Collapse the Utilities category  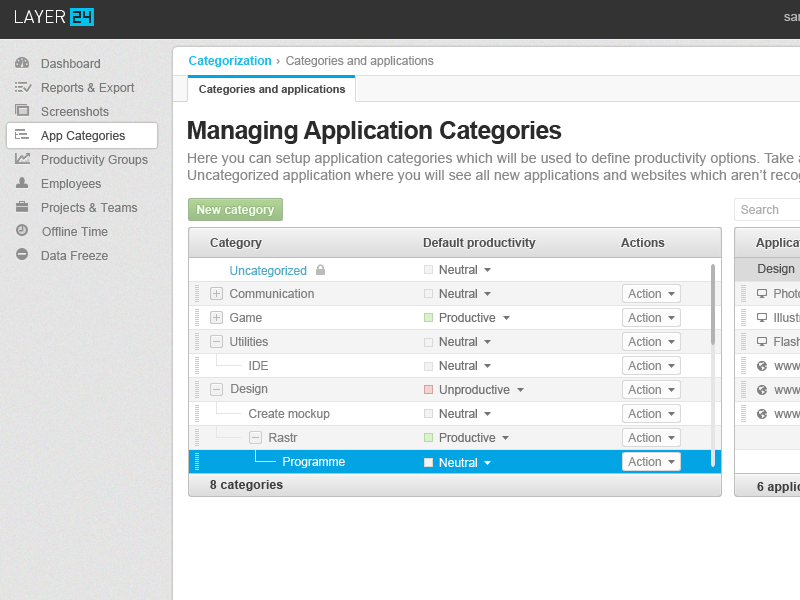click(216, 341)
